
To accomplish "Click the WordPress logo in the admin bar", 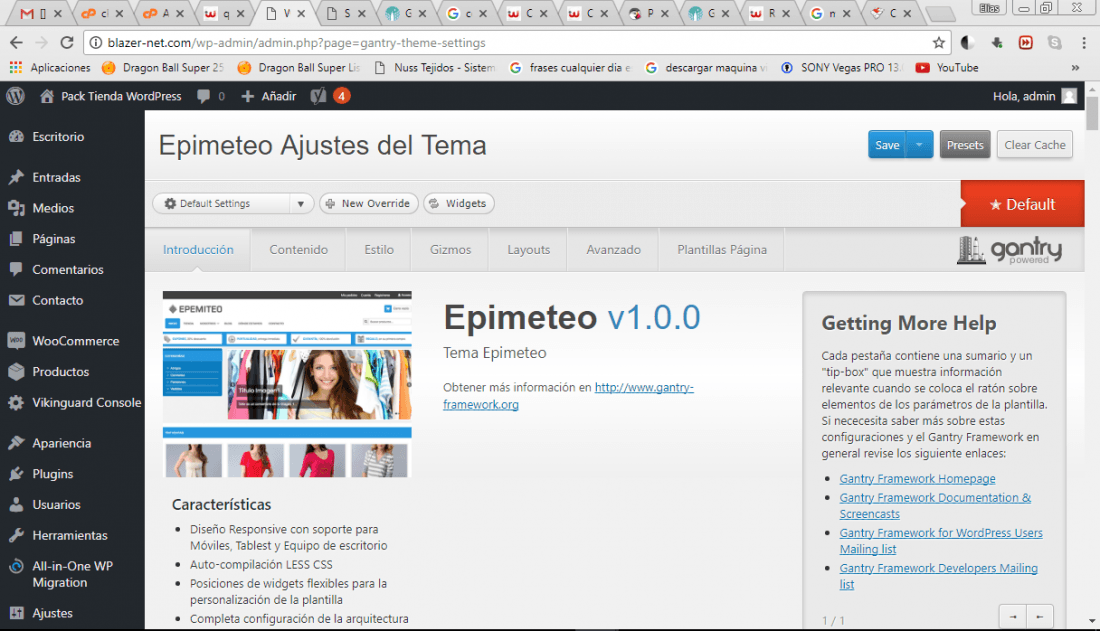I will click(15, 96).
